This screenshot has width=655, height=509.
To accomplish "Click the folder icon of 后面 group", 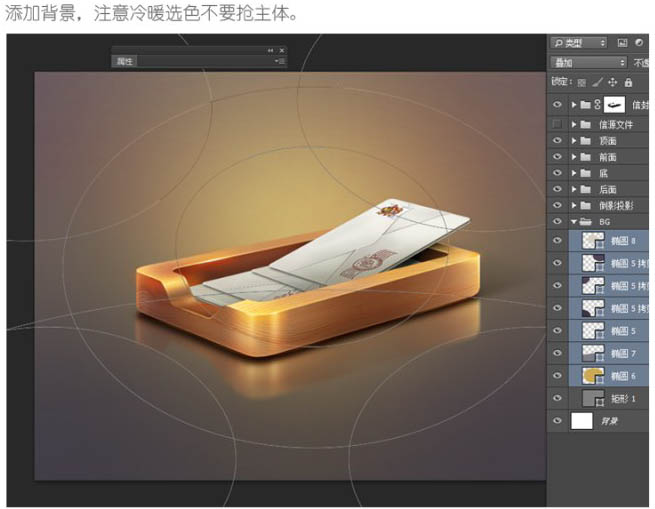I will (x=586, y=189).
